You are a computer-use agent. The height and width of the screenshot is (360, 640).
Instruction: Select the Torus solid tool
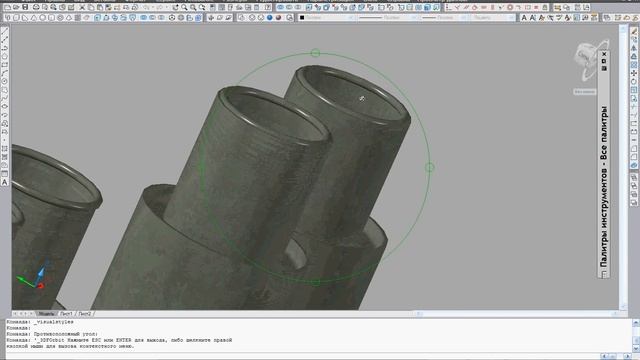click(60, 18)
